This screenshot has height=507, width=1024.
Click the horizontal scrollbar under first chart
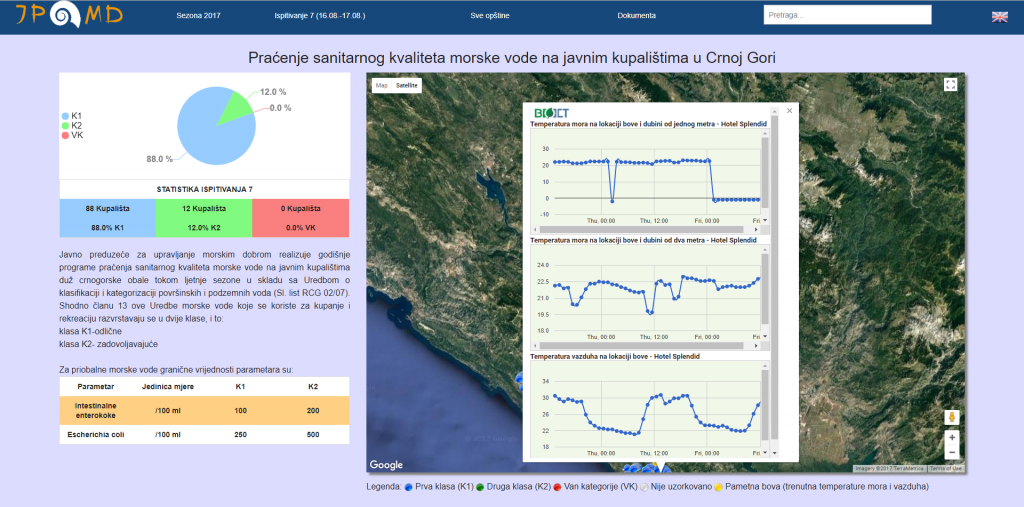coord(647,229)
